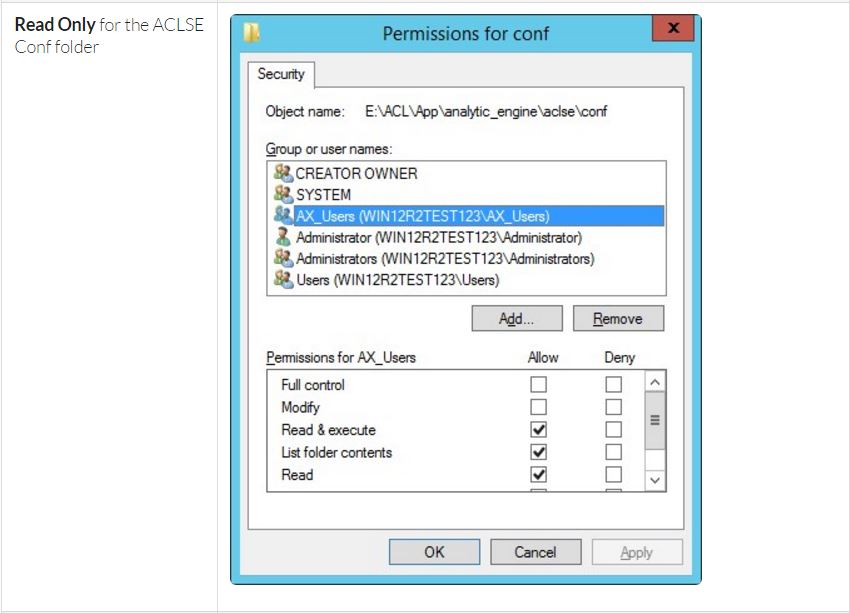Click the CREATOR OWNER group icon

point(282,173)
